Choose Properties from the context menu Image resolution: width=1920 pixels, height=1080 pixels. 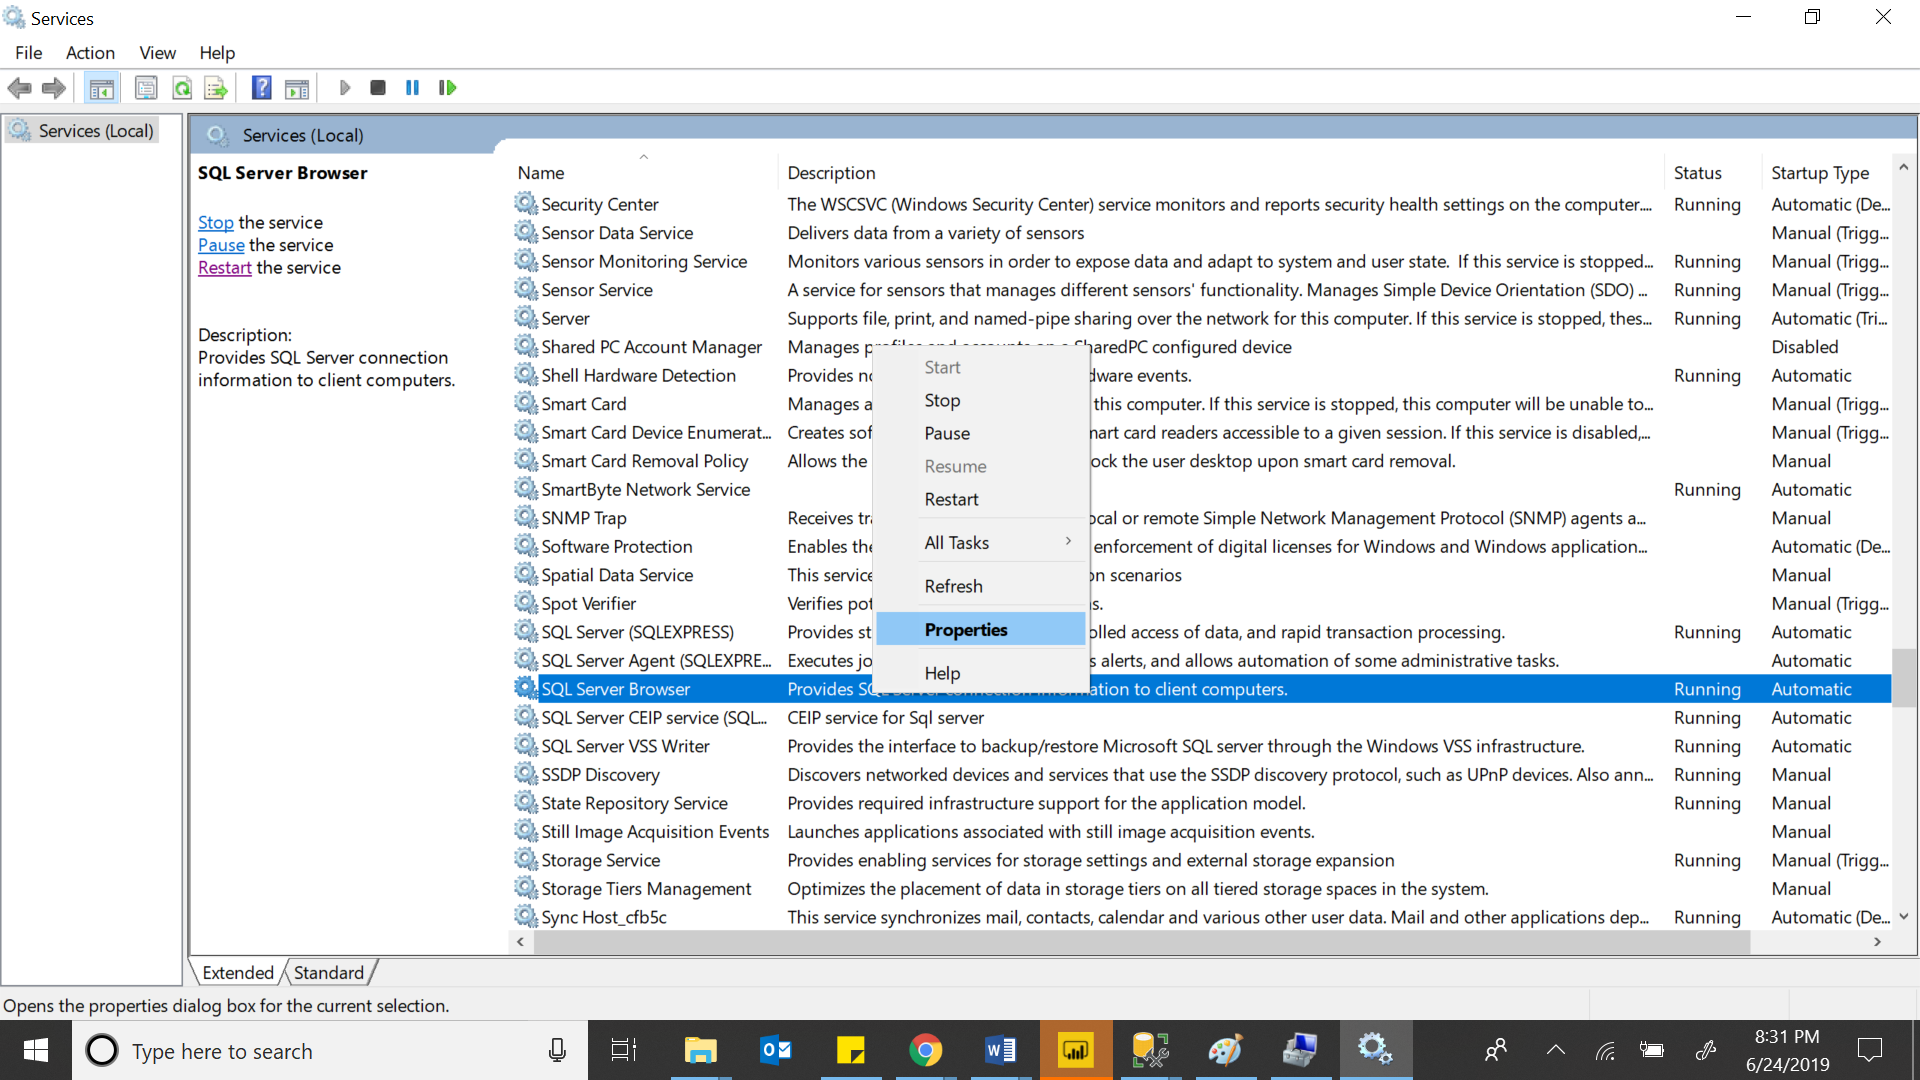965,629
